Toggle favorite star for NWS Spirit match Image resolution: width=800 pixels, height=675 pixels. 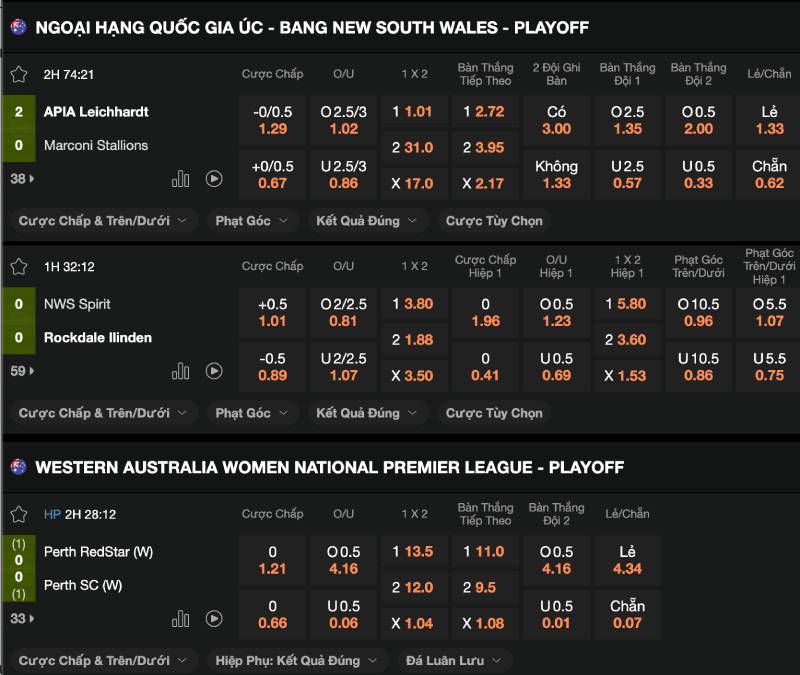pyautogui.click(x=18, y=267)
